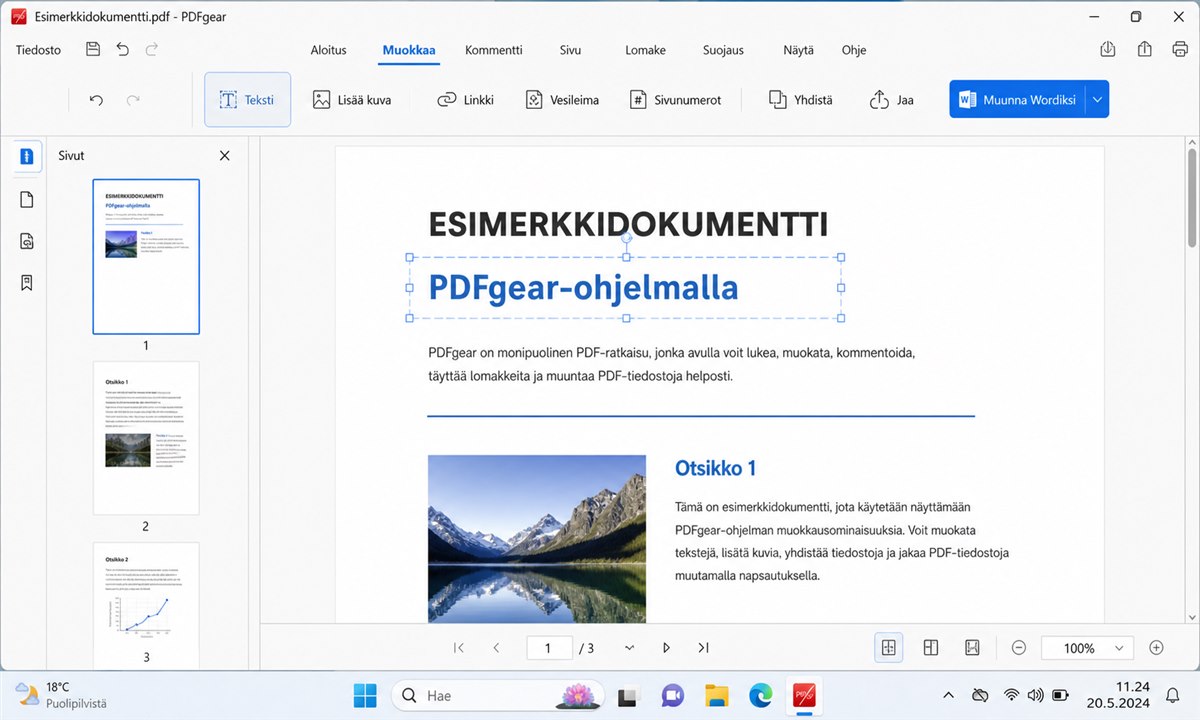The width and height of the screenshot is (1200, 720).
Task: Click the vertical document scrollbar
Action: click(x=1191, y=197)
